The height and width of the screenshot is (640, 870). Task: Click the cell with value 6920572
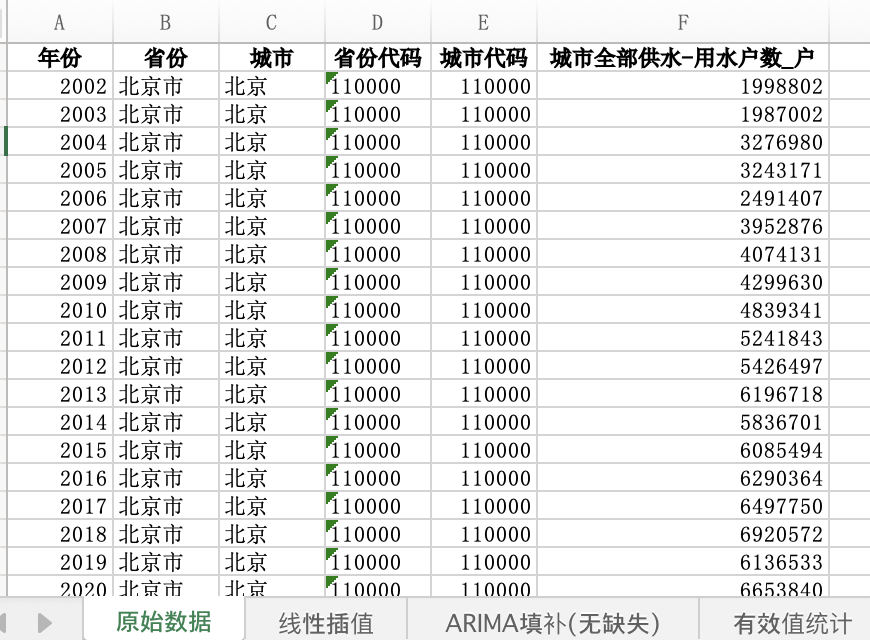tap(682, 534)
